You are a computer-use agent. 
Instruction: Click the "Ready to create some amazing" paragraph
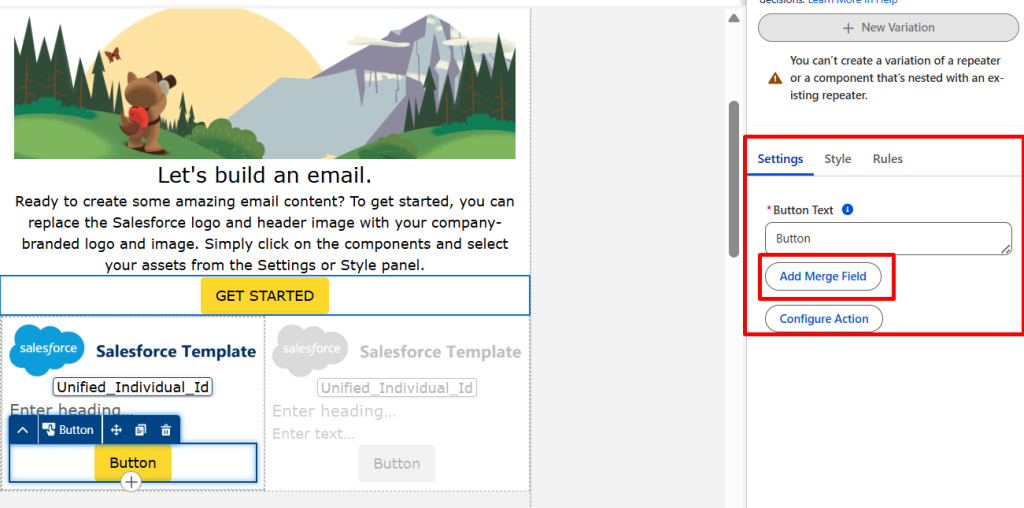point(264,234)
